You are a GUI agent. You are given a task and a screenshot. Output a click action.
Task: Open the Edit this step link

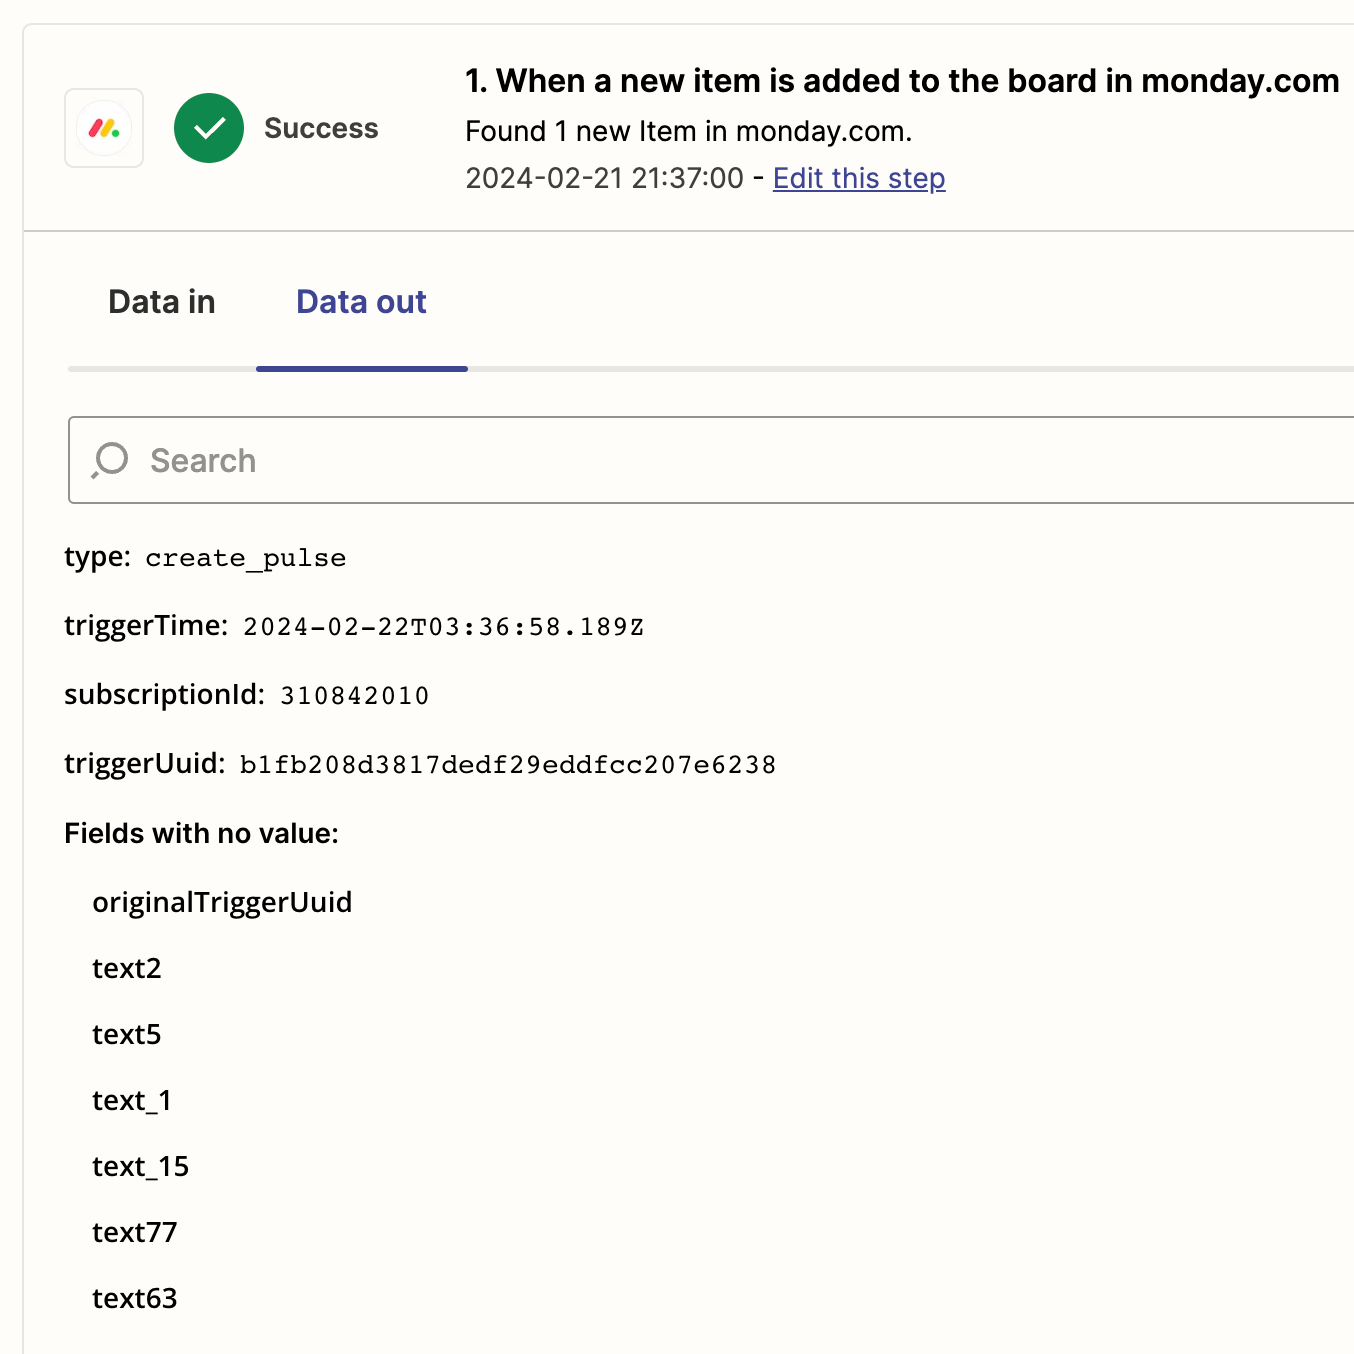pyautogui.click(x=859, y=178)
